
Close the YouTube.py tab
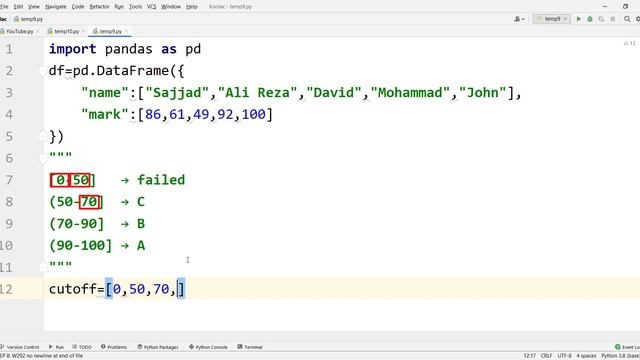pos(38,31)
